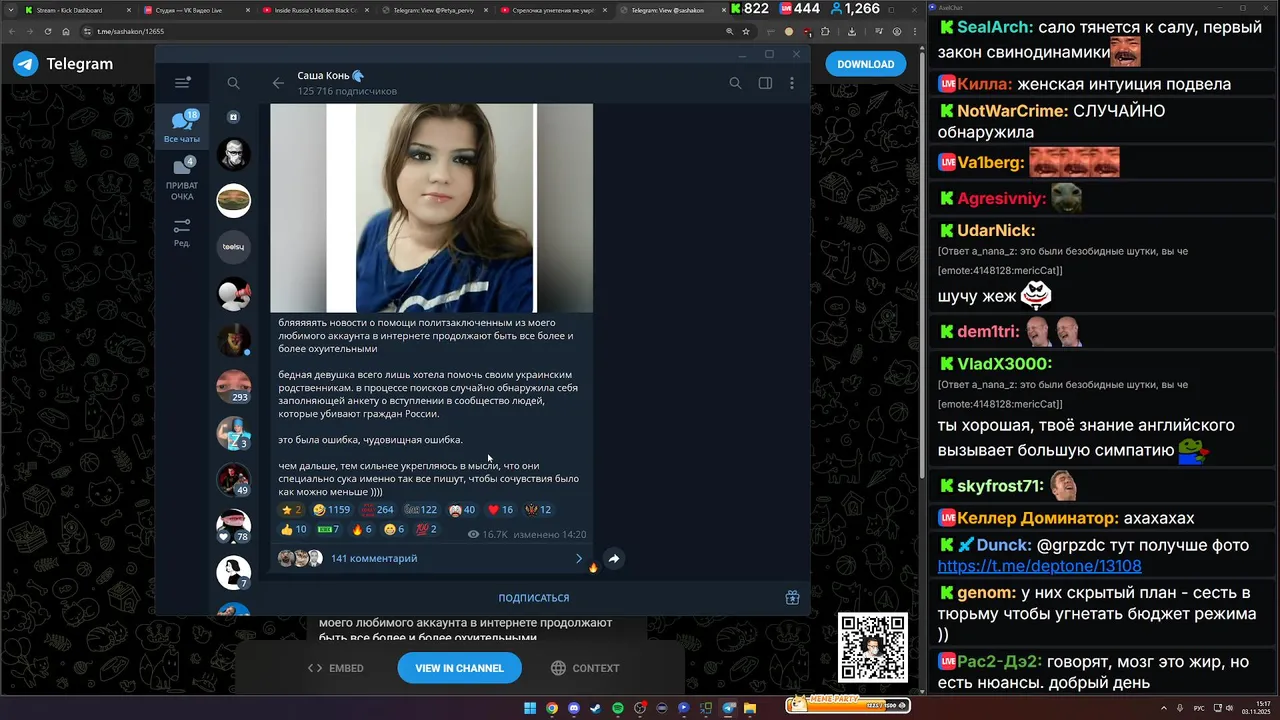Search inside the Саша Конь channel
The width and height of the screenshot is (1280, 720).
click(735, 83)
